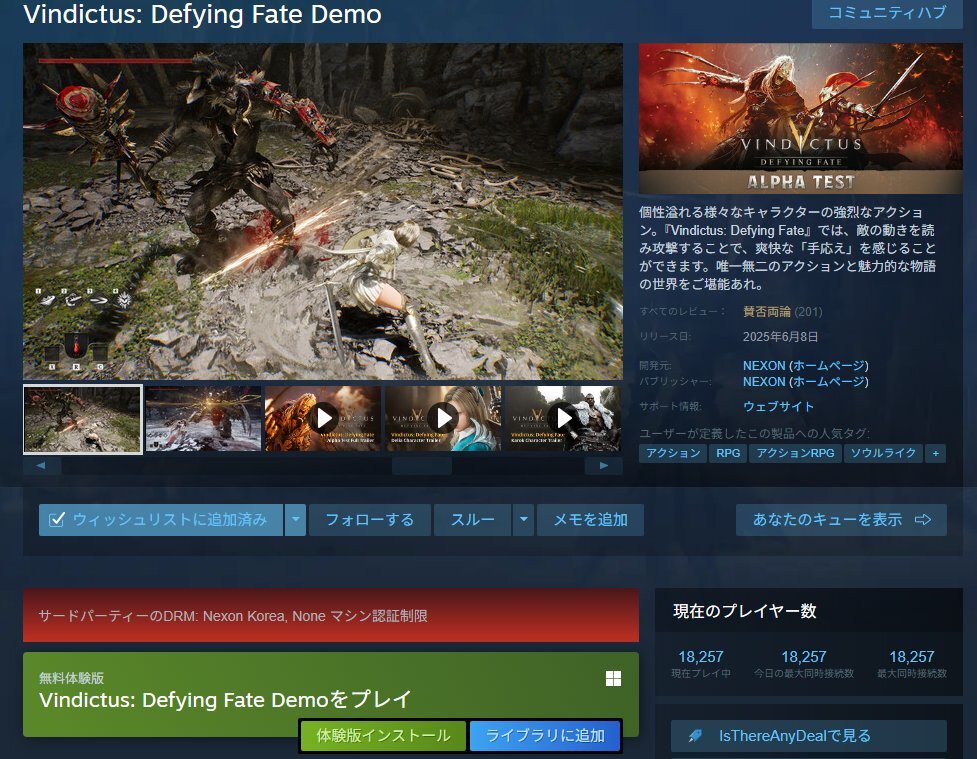Click the main gameplay screenshot
The width and height of the screenshot is (977, 759).
click(x=323, y=211)
